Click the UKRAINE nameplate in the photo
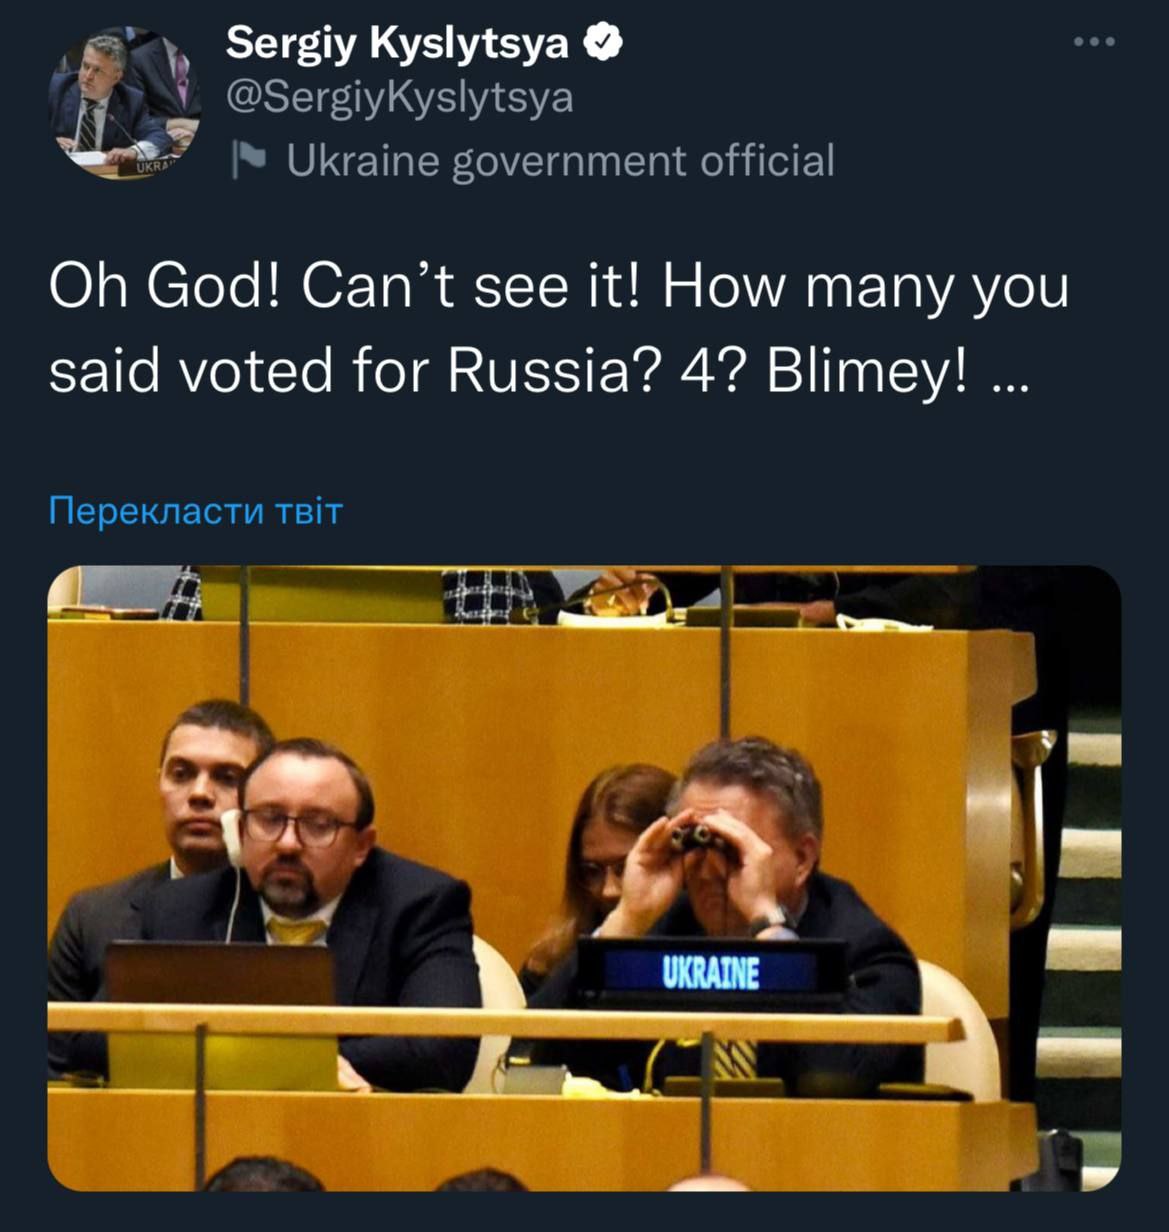1169x1232 pixels. [x=710, y=972]
